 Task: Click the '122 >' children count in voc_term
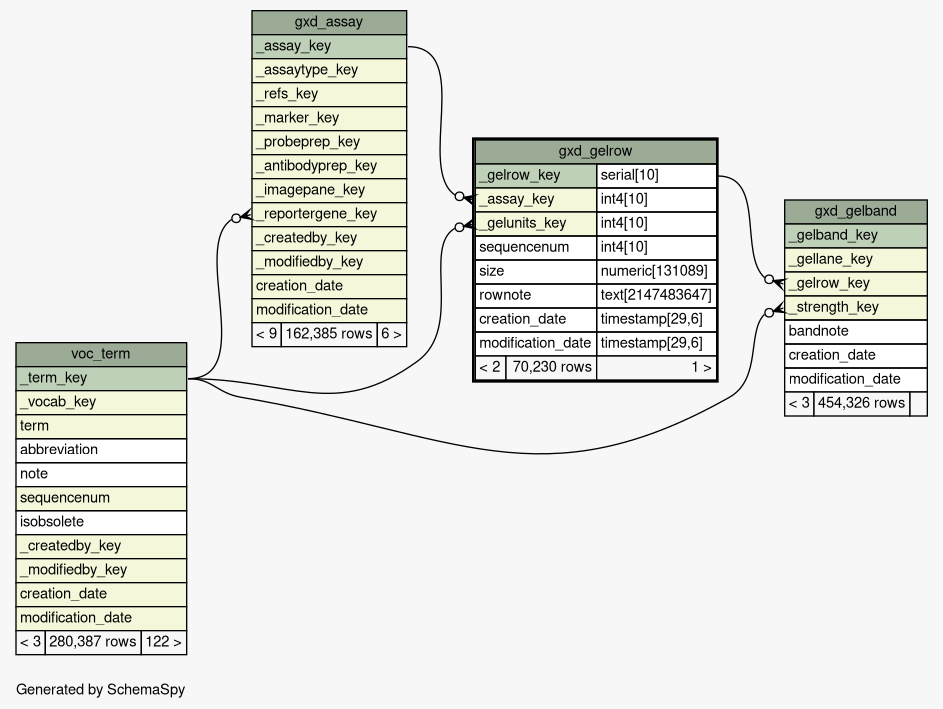163,642
